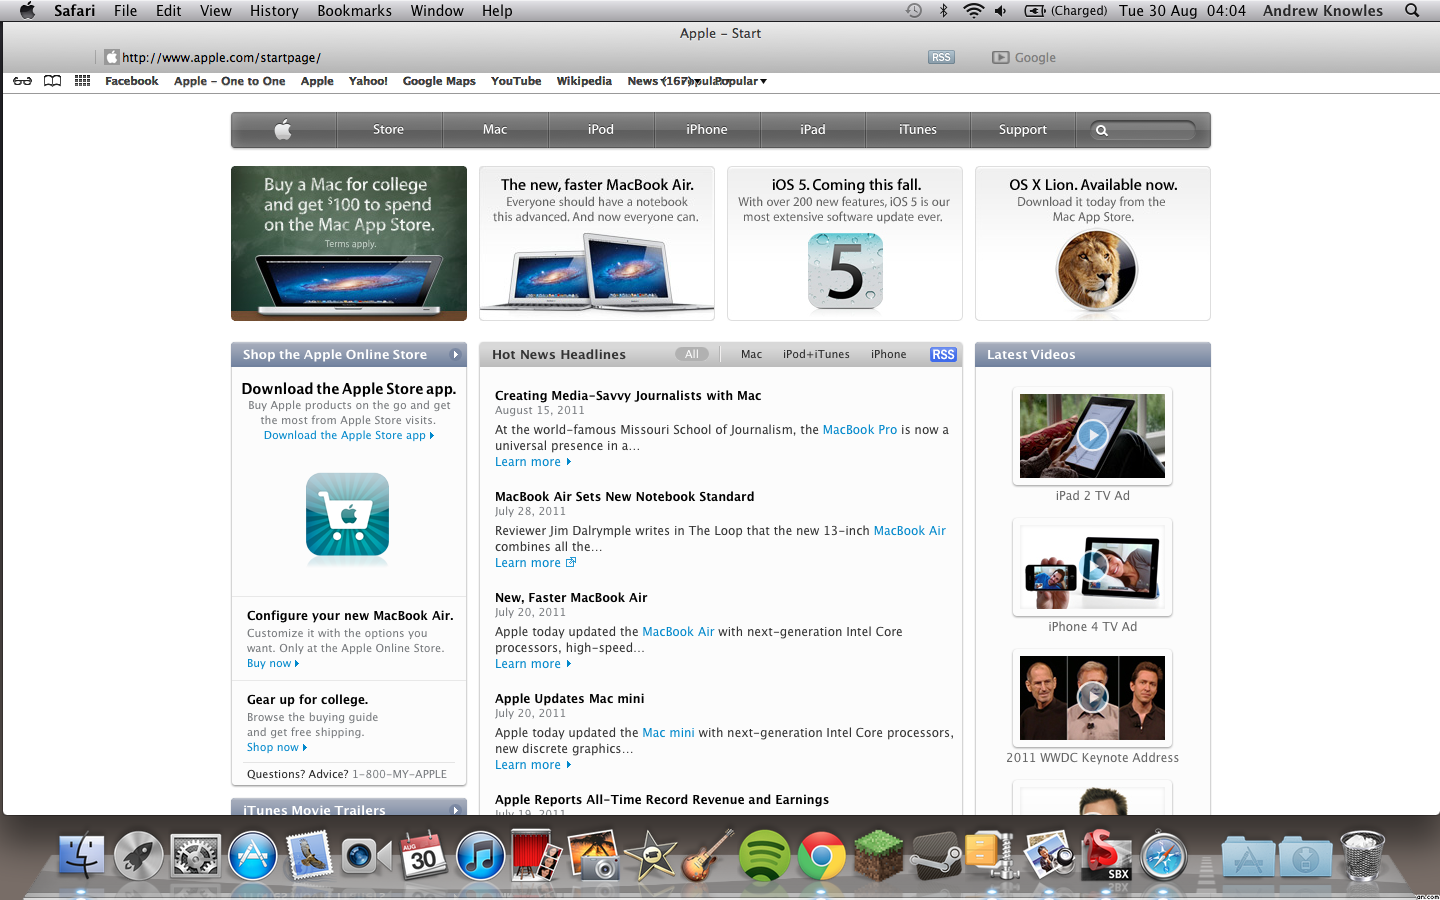Image resolution: width=1440 pixels, height=900 pixels.
Task: Expand the iTunes Movie Trailers header arrow
Action: pyautogui.click(x=455, y=810)
